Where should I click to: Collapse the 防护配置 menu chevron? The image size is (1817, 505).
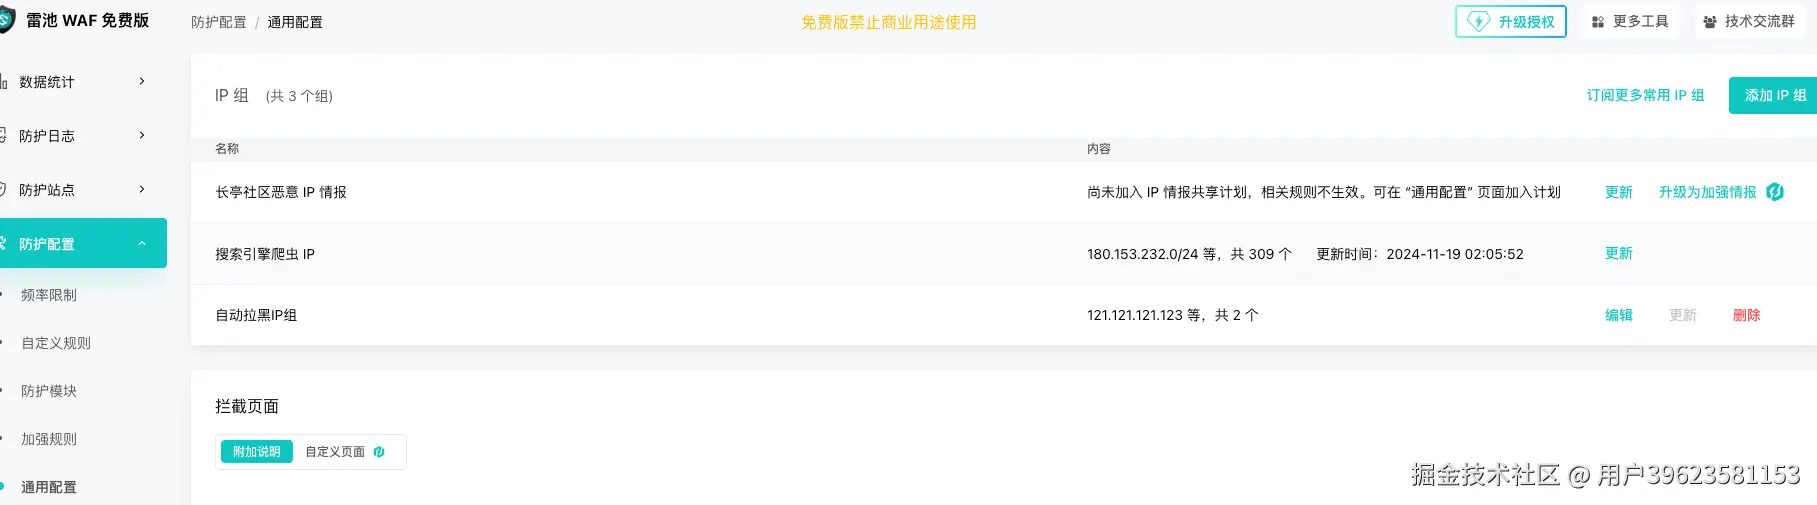[142, 243]
